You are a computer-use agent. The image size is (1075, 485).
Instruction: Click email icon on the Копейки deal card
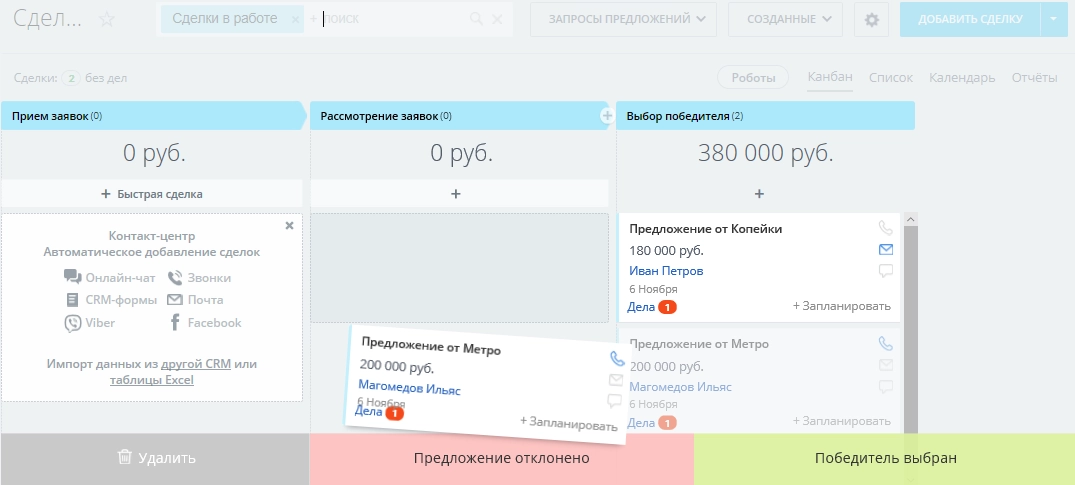click(886, 249)
